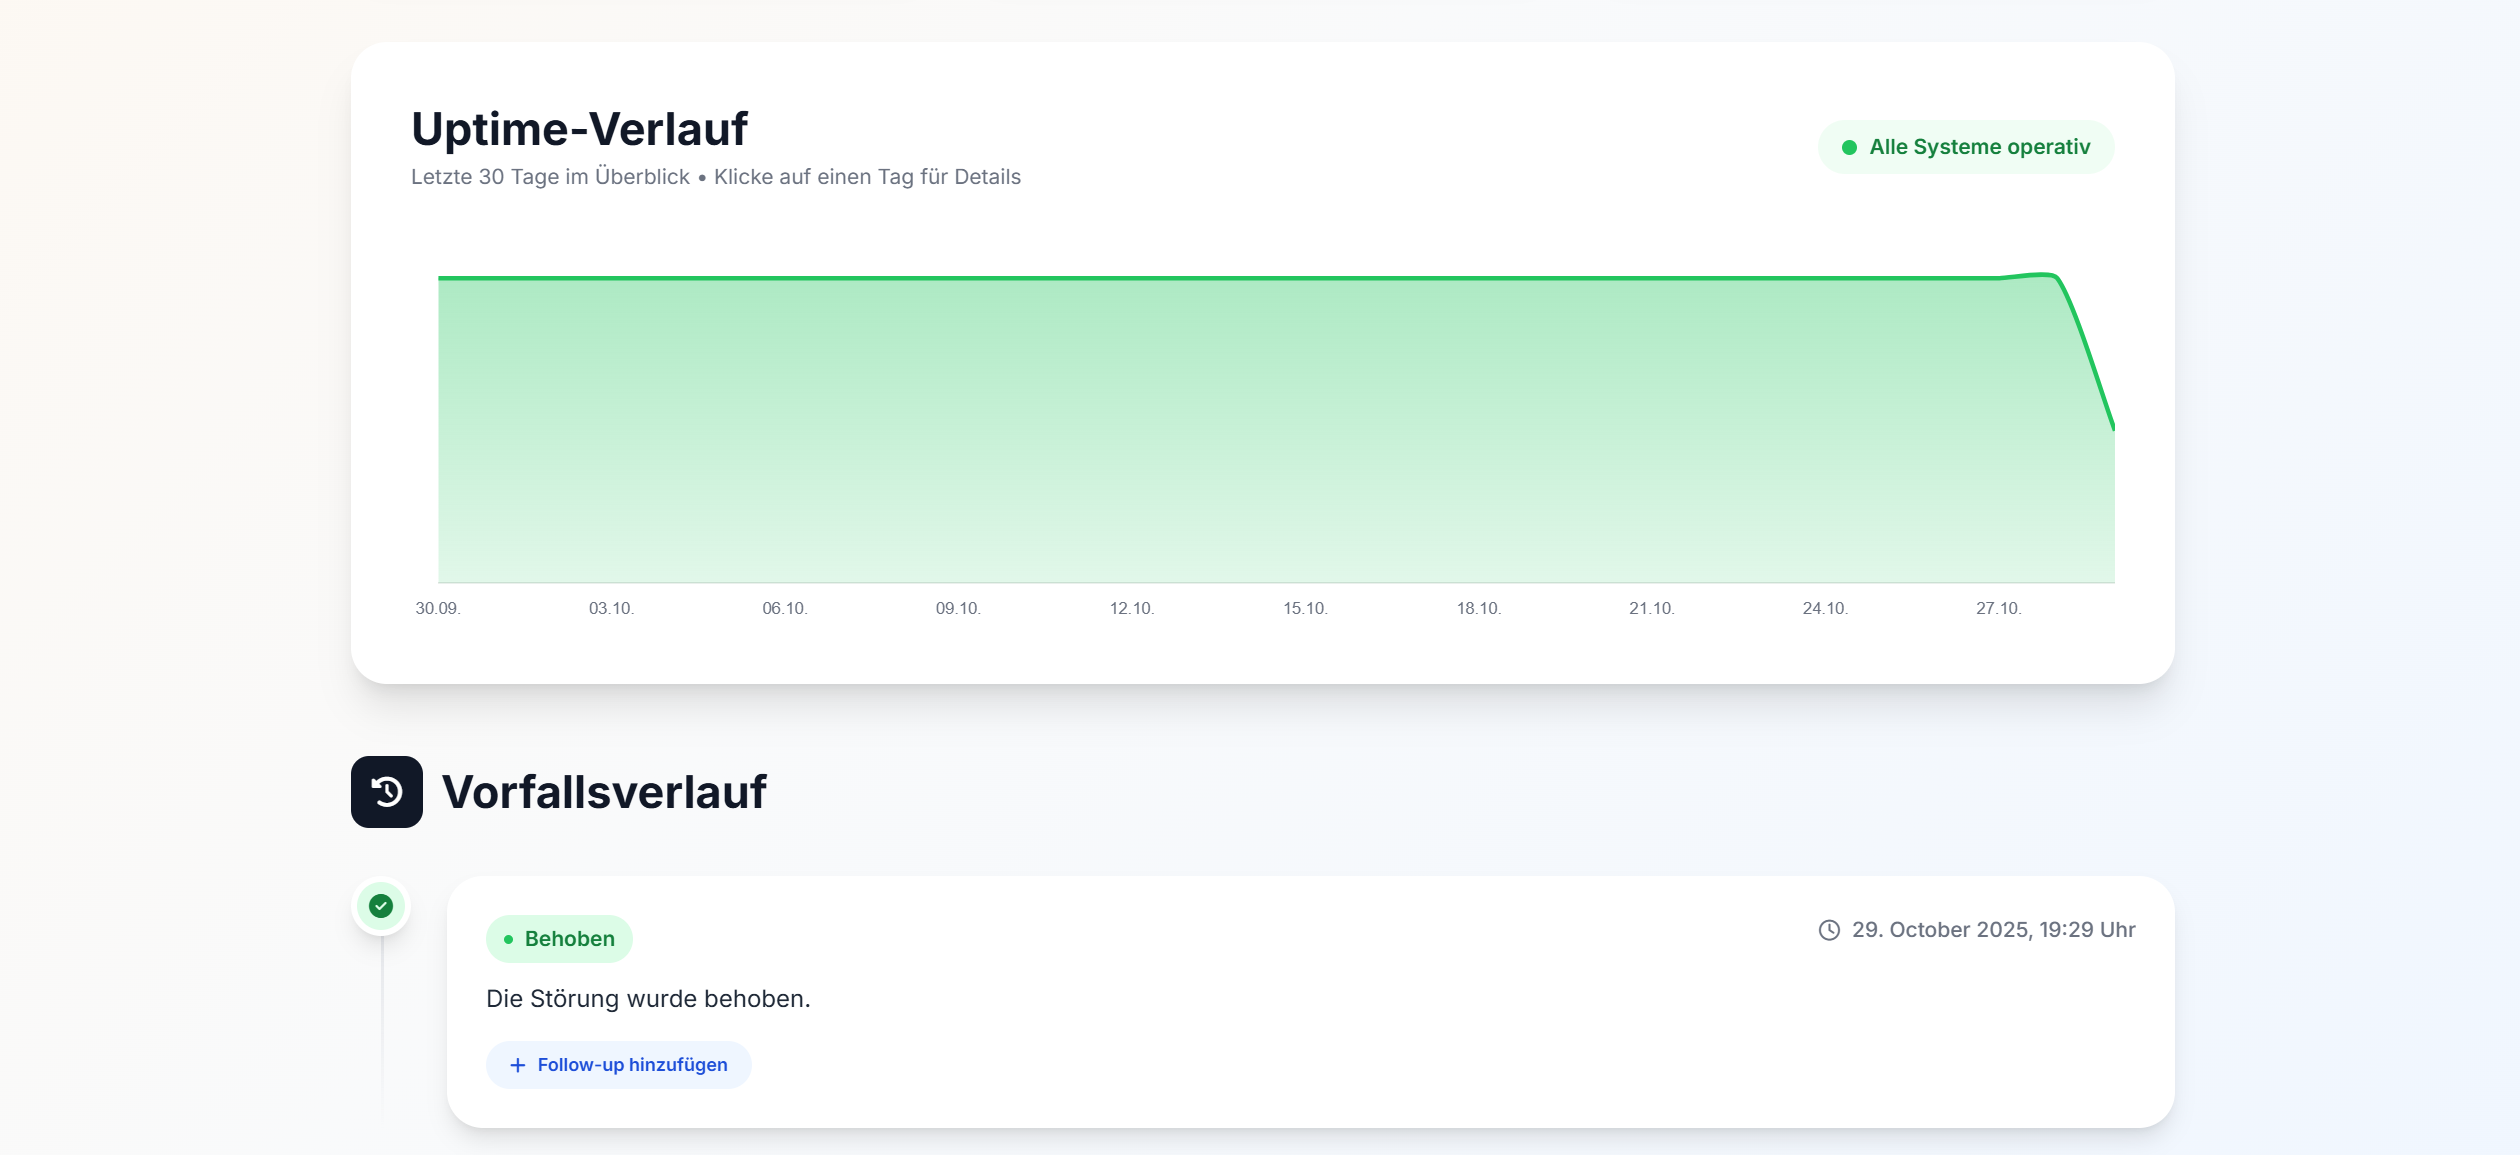Click the clock icon next to the timestamp
The width and height of the screenshot is (2520, 1155).
1828,929
